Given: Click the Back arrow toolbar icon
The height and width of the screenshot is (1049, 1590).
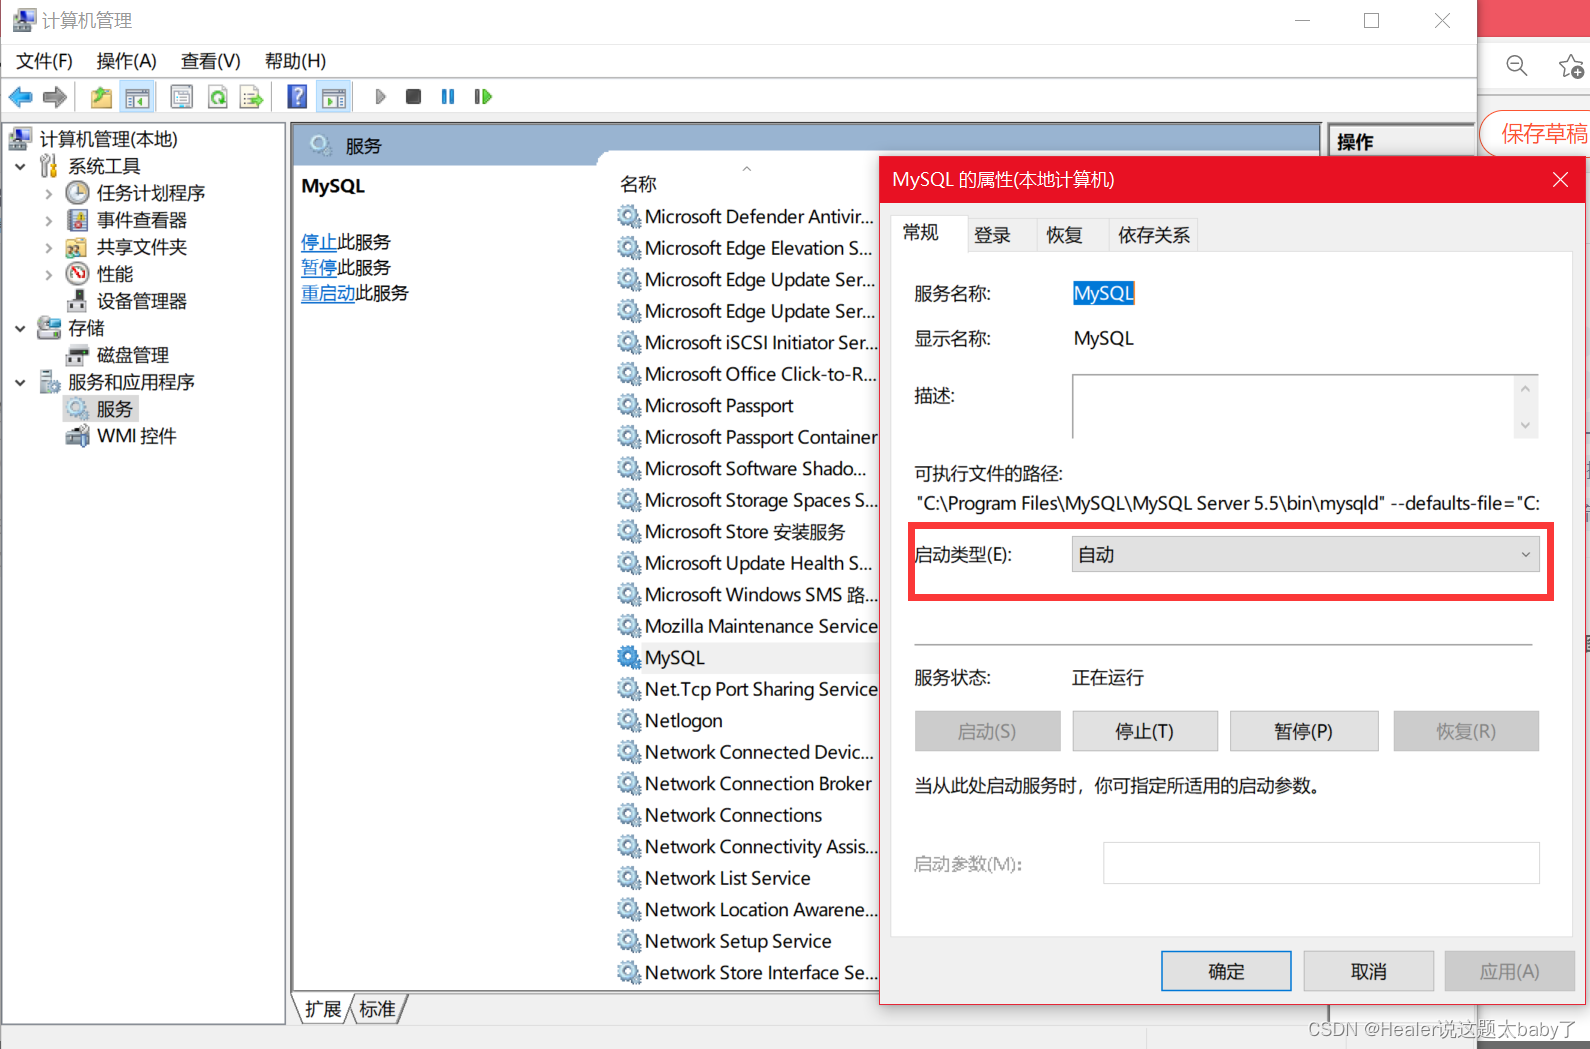Looking at the screenshot, I should pos(21,97).
